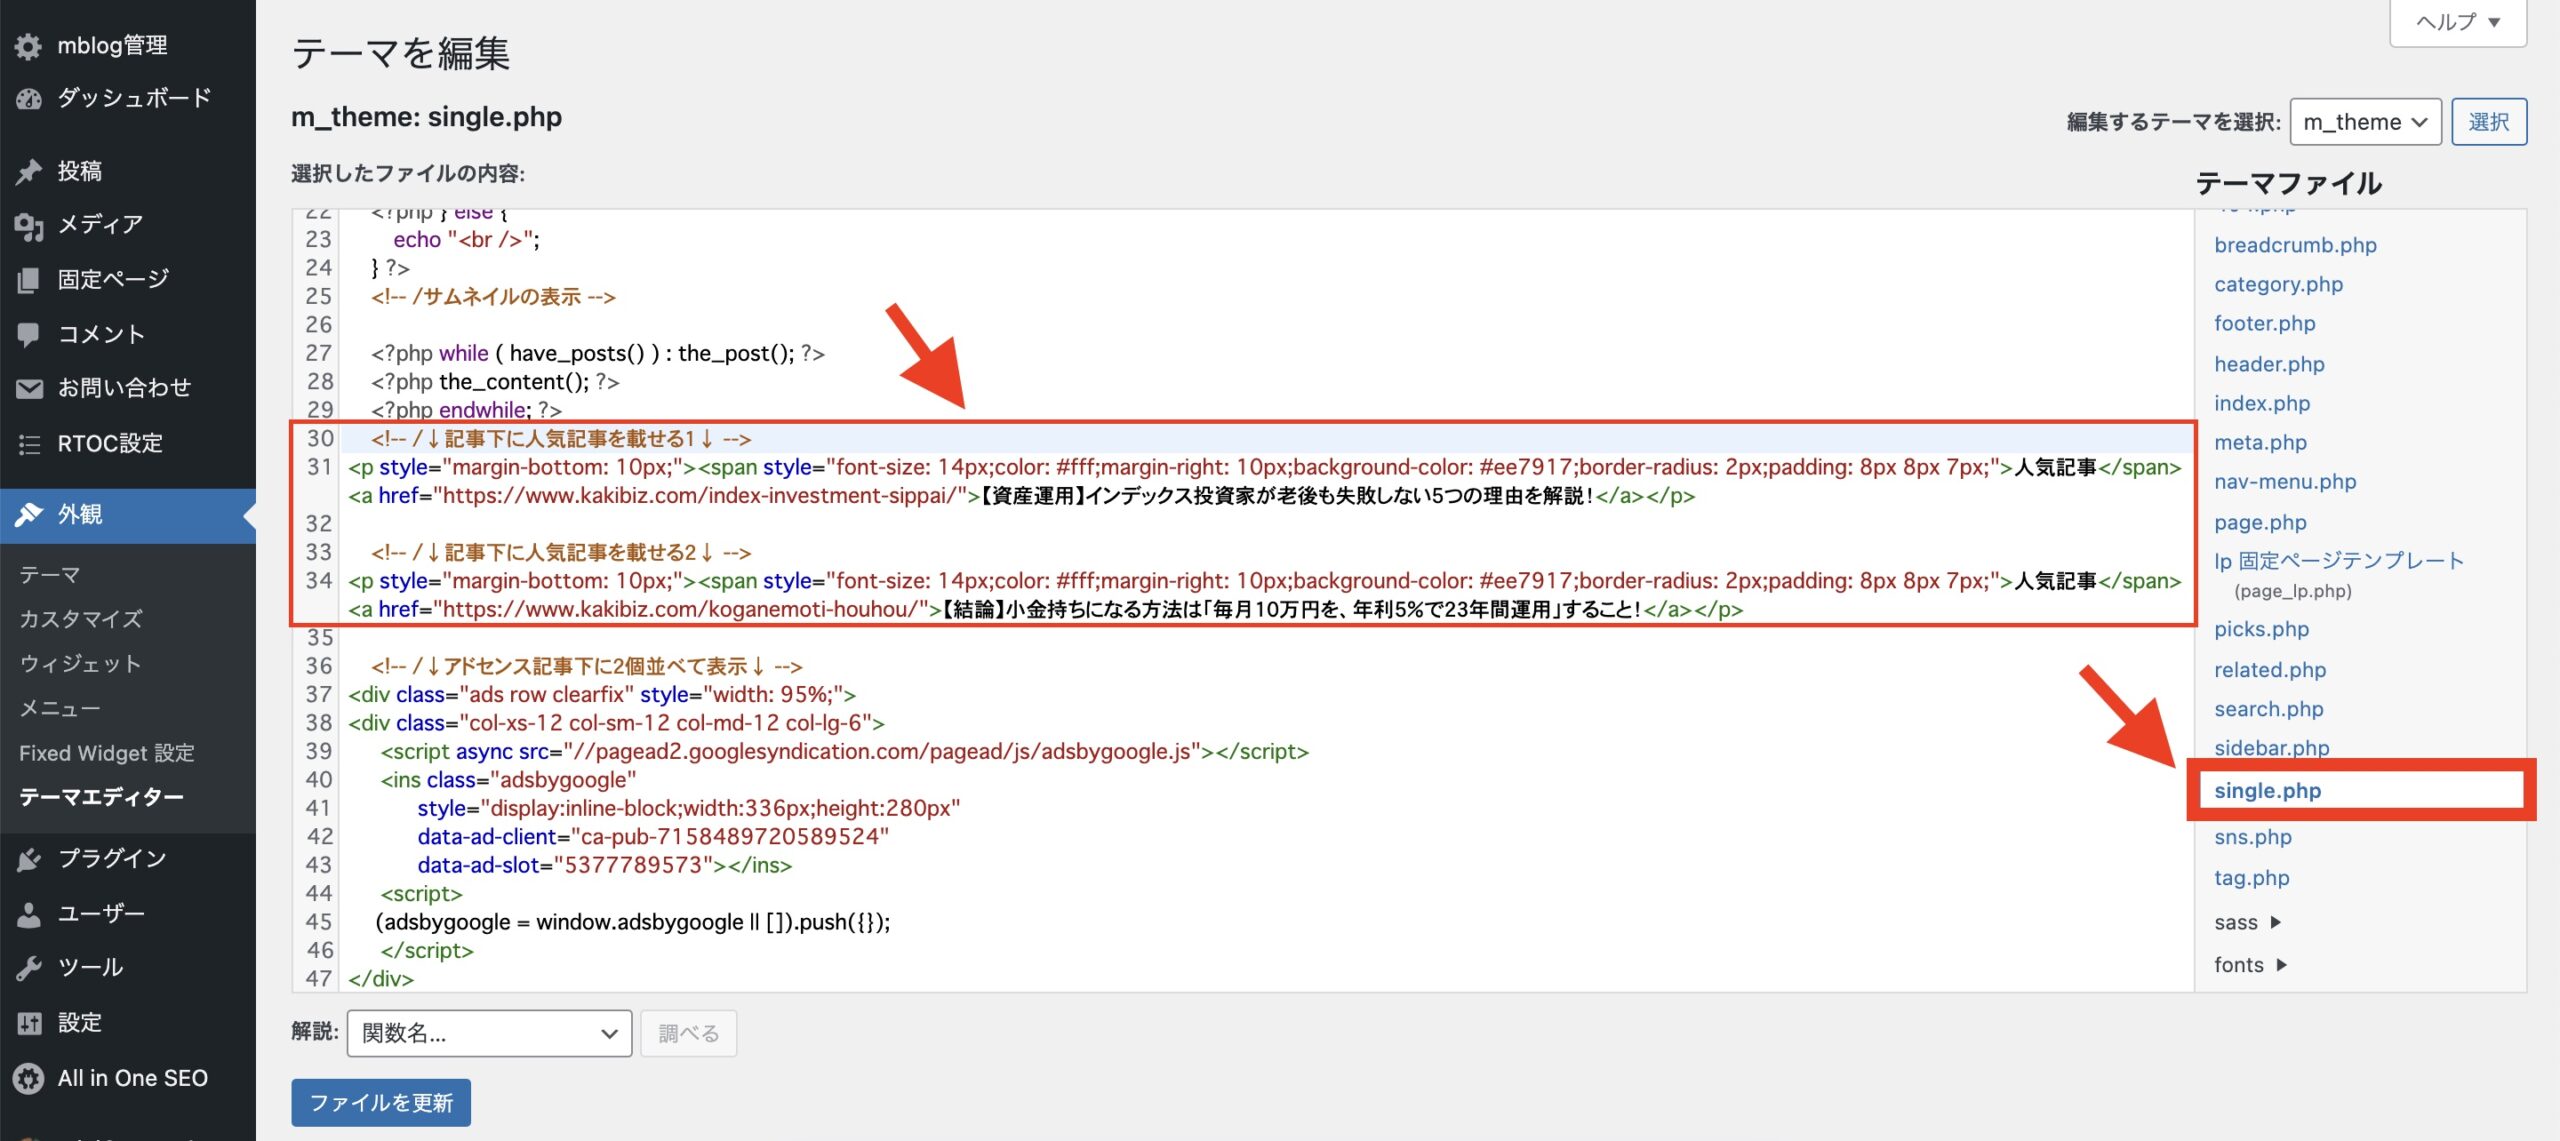Open search.php theme file
This screenshot has width=2560, height=1141.
click(x=2268, y=709)
